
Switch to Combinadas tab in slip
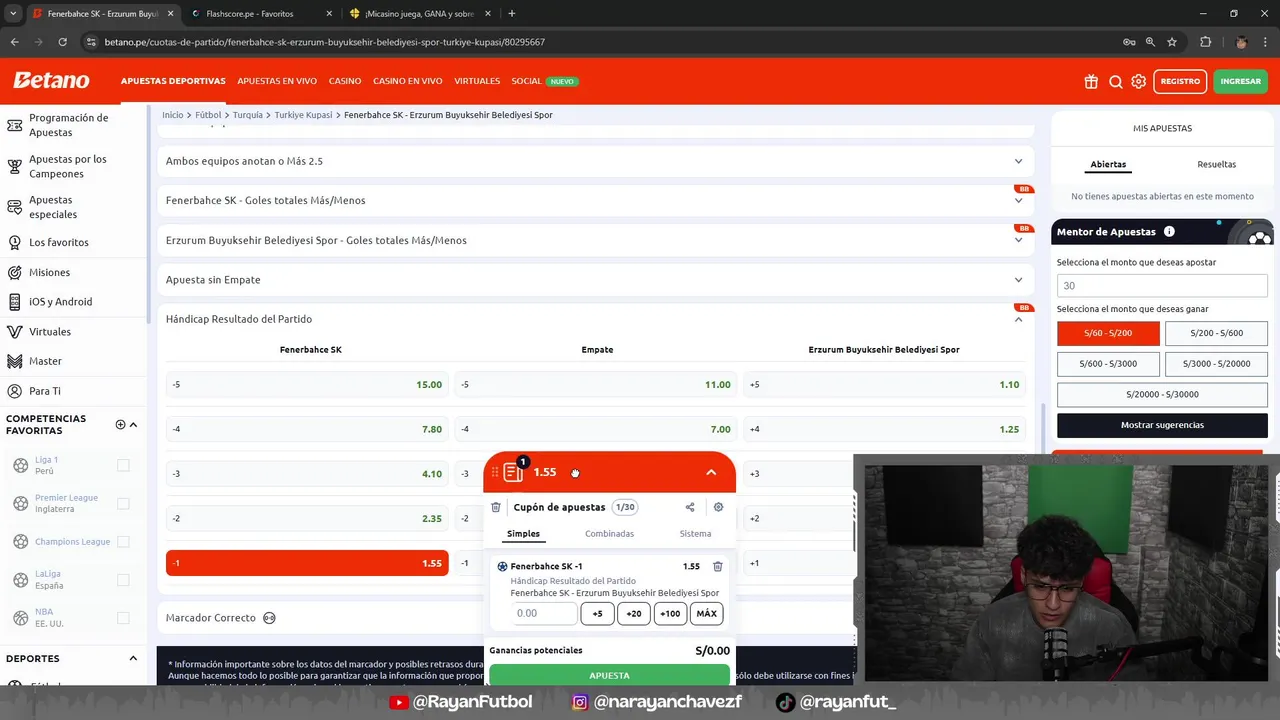(x=609, y=534)
